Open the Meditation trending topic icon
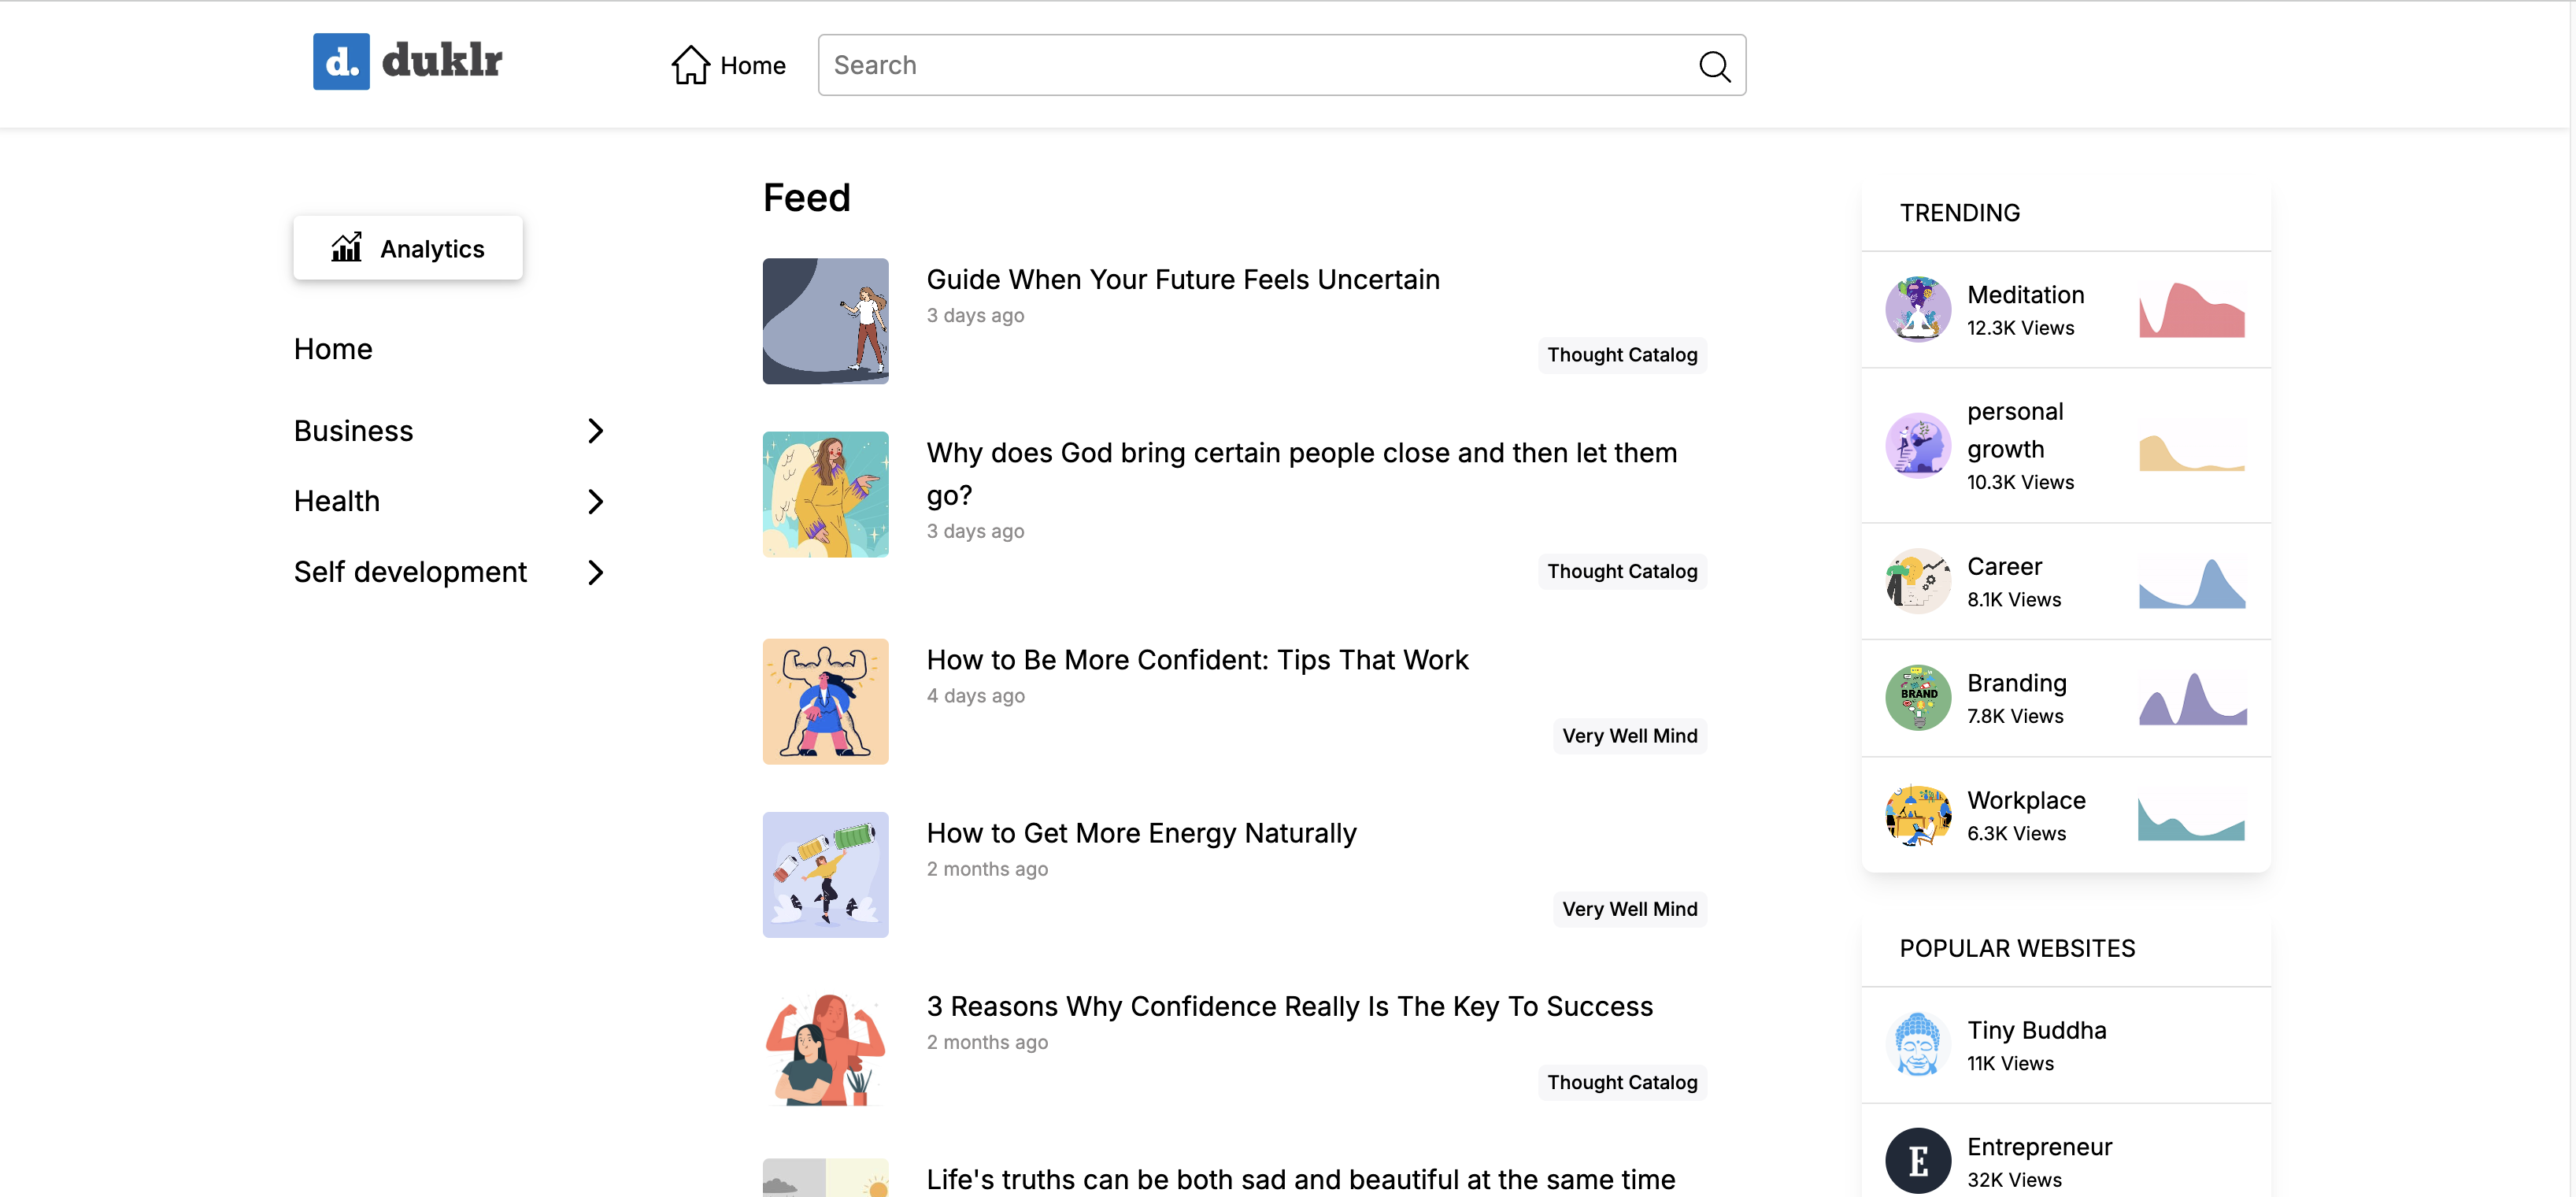The height and width of the screenshot is (1197, 2576). click(x=1917, y=310)
